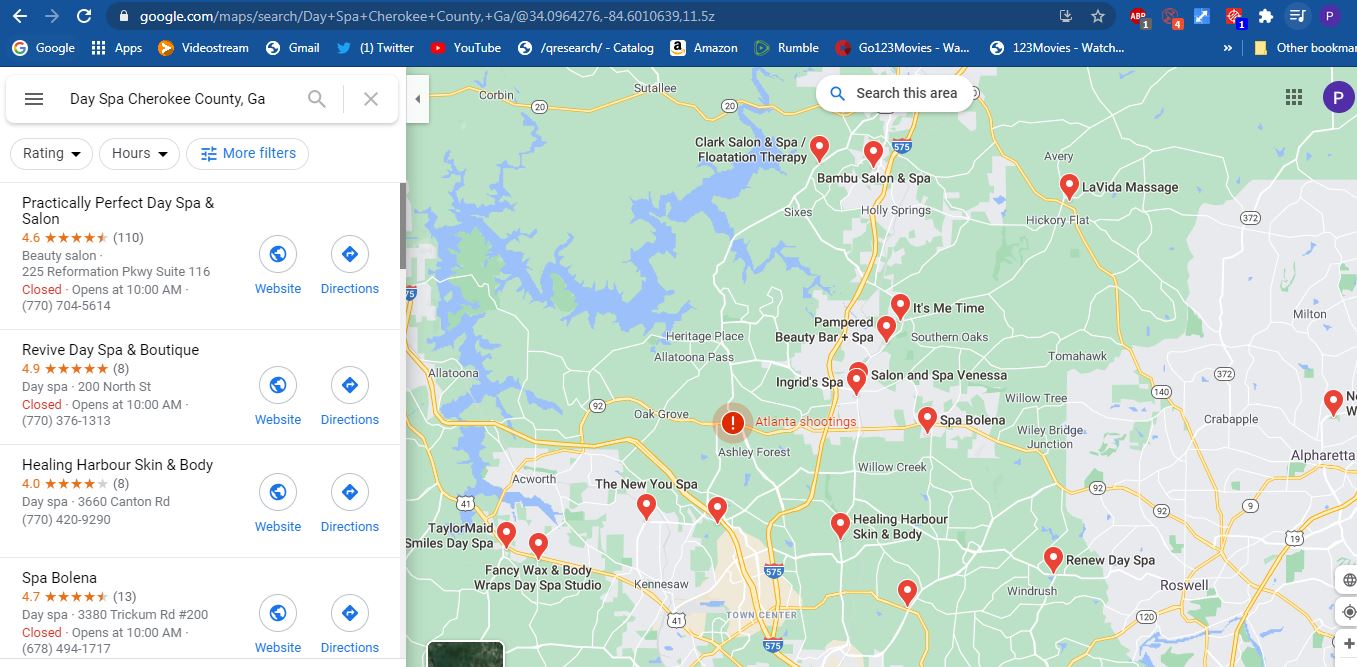Open the /qresearch/ - Catalog bookmark
Screen dimensions: 1357x667
[x=585, y=47]
